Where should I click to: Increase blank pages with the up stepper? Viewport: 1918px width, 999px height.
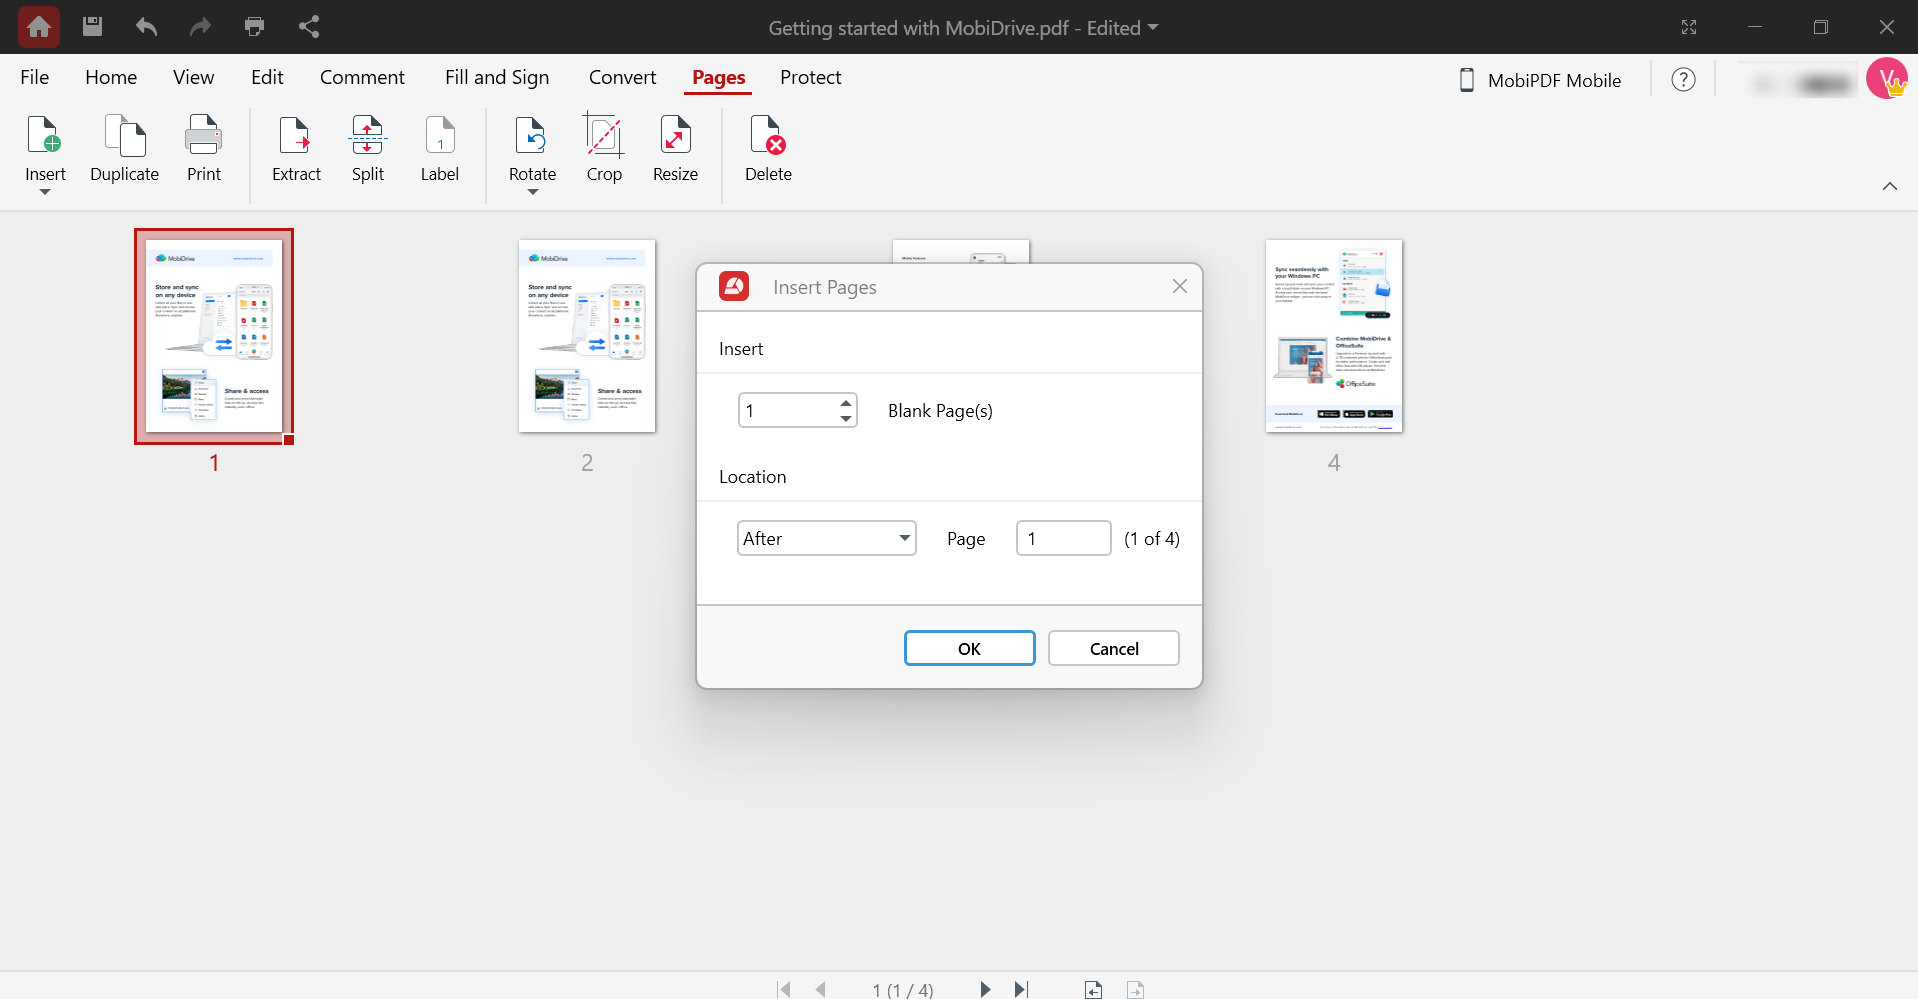(846, 403)
